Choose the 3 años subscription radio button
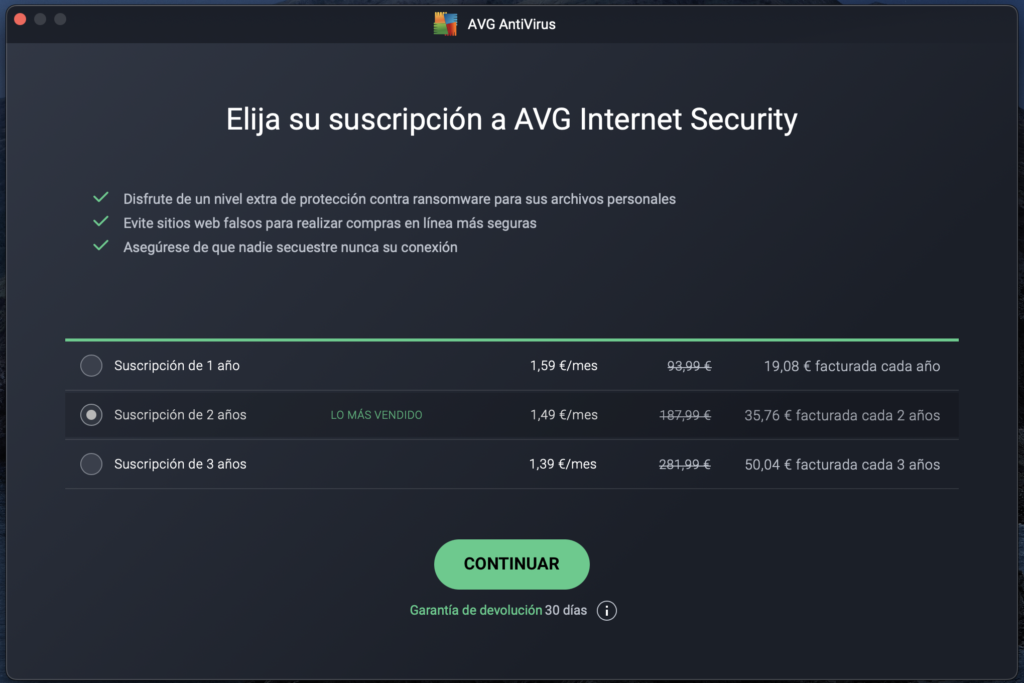The width and height of the screenshot is (1024, 683). [x=91, y=464]
